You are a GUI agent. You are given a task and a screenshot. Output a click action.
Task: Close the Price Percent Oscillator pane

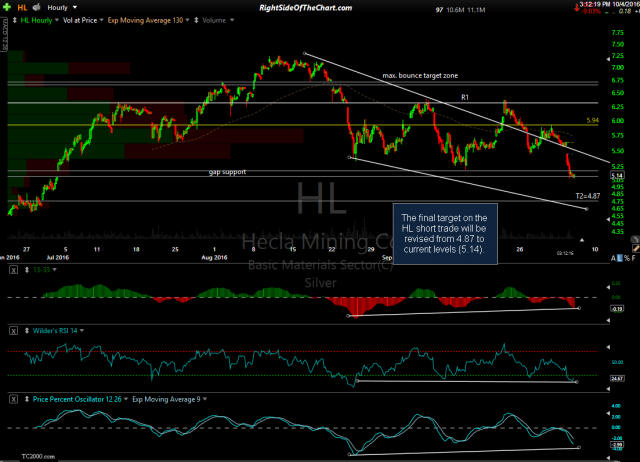tap(13, 399)
